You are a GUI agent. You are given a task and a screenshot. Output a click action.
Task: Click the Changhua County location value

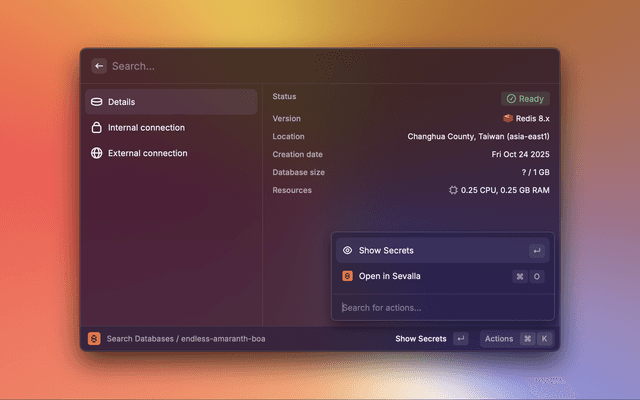point(478,136)
